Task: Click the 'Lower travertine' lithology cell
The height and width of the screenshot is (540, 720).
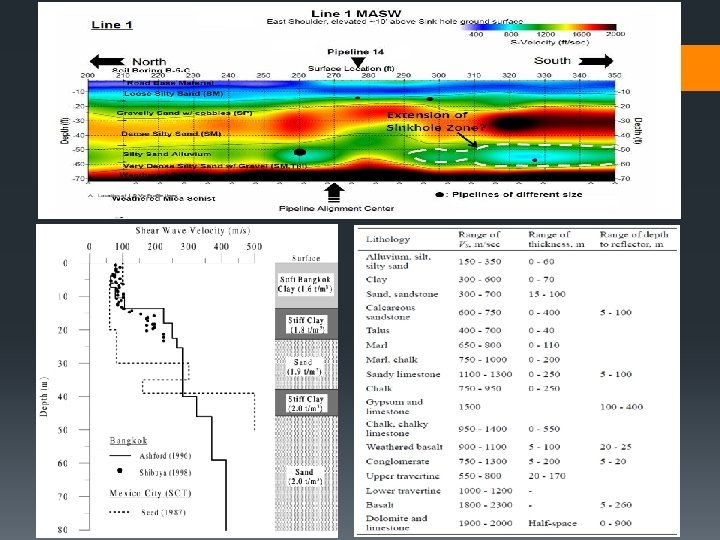Action: click(403, 491)
